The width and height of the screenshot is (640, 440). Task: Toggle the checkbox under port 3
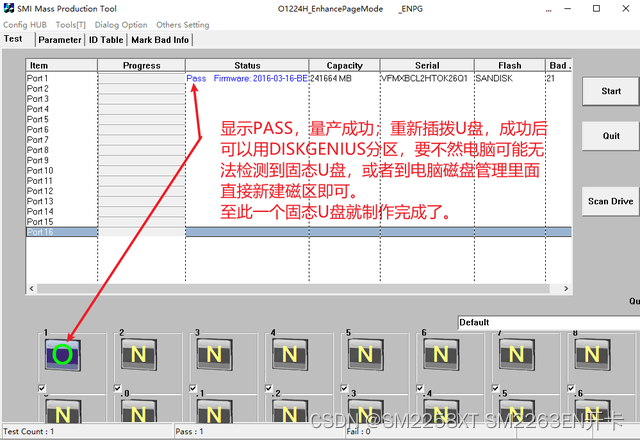(x=193, y=388)
